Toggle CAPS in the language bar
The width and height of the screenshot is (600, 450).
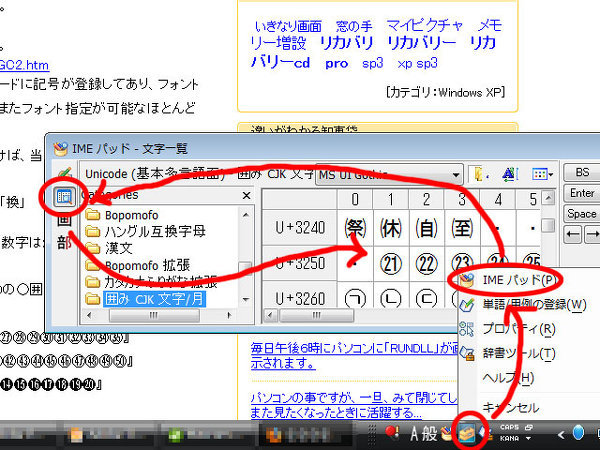[509, 427]
